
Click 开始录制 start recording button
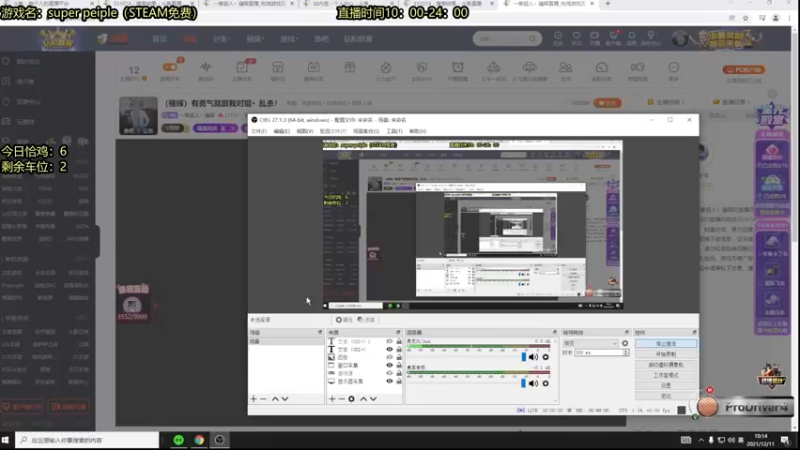coord(666,354)
